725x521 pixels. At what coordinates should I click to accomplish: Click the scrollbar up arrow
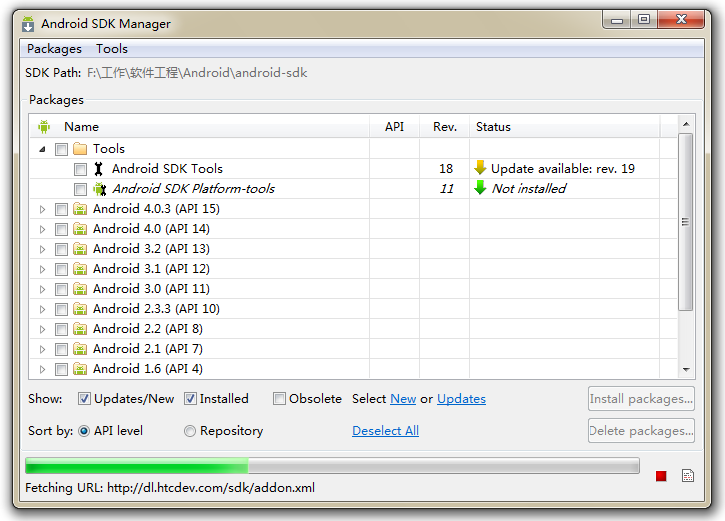click(x=686, y=124)
